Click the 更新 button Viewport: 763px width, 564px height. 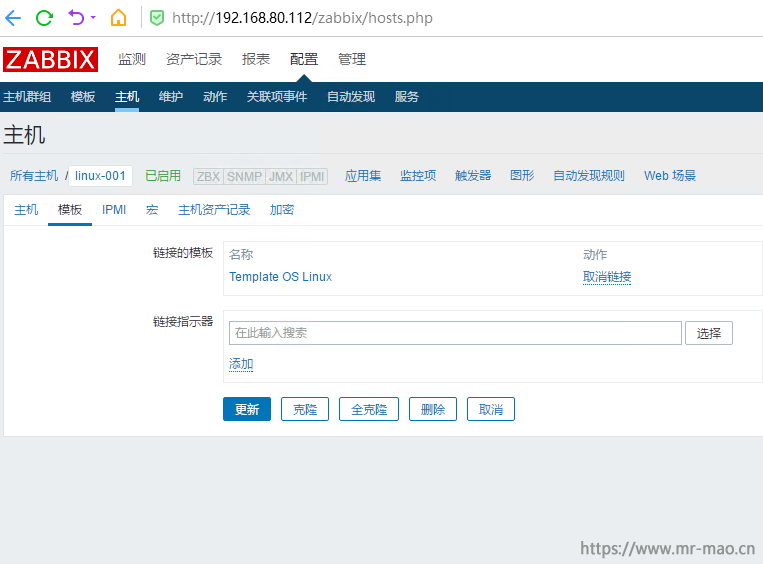click(247, 409)
